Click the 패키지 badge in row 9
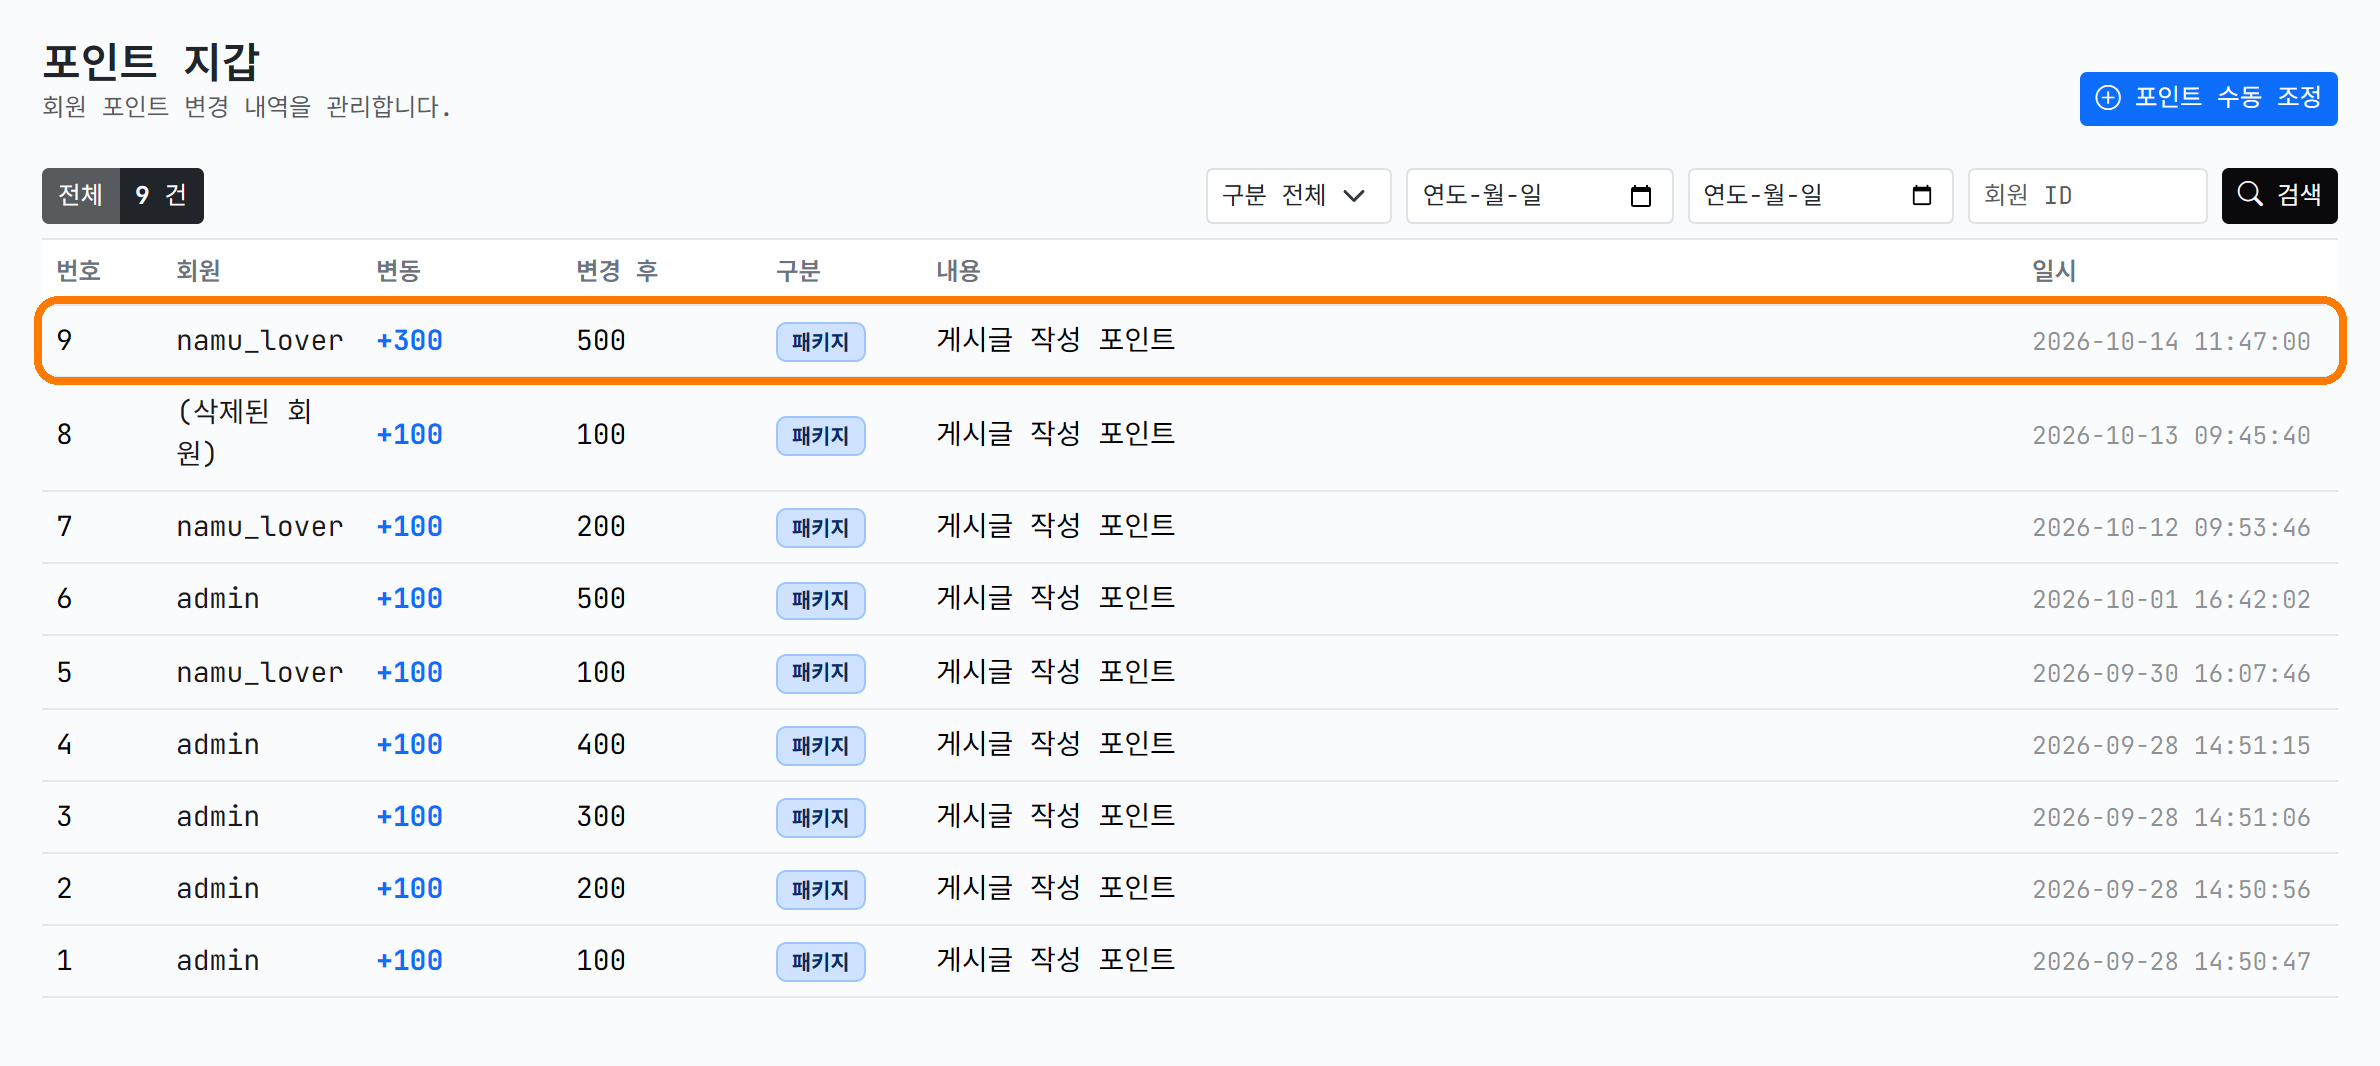Viewport: 2380px width, 1066px height. point(820,342)
